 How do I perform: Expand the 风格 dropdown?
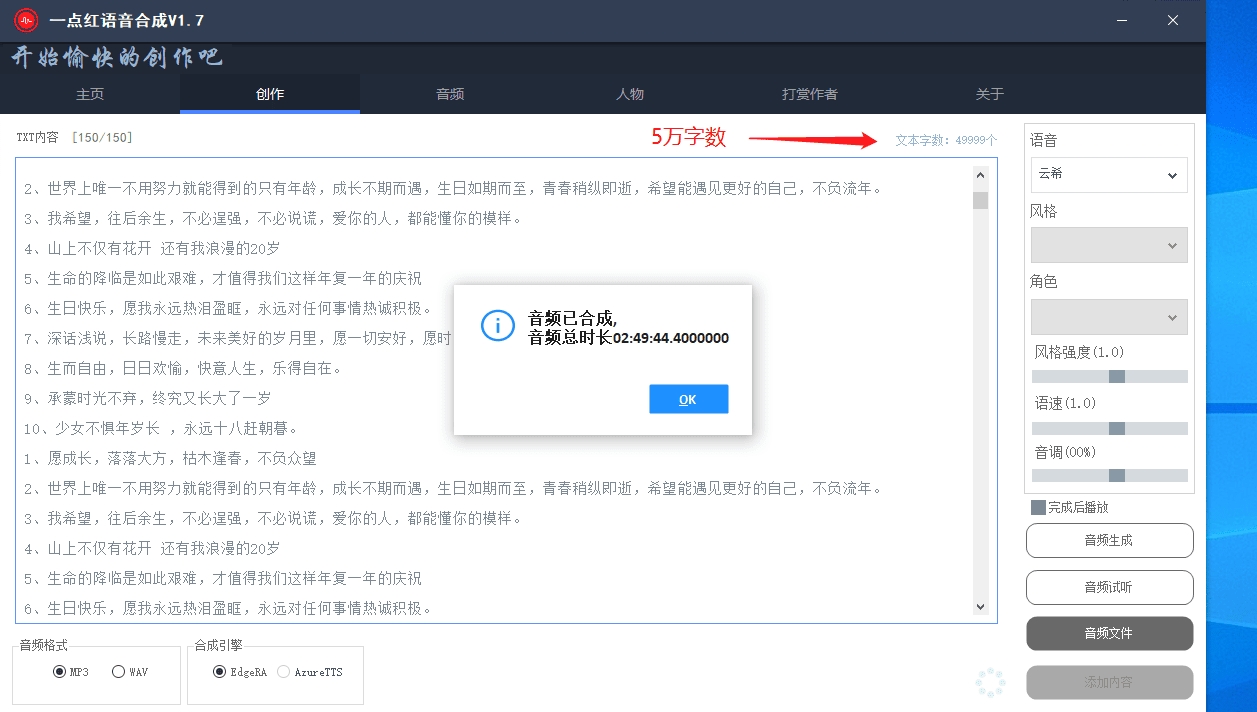1109,245
